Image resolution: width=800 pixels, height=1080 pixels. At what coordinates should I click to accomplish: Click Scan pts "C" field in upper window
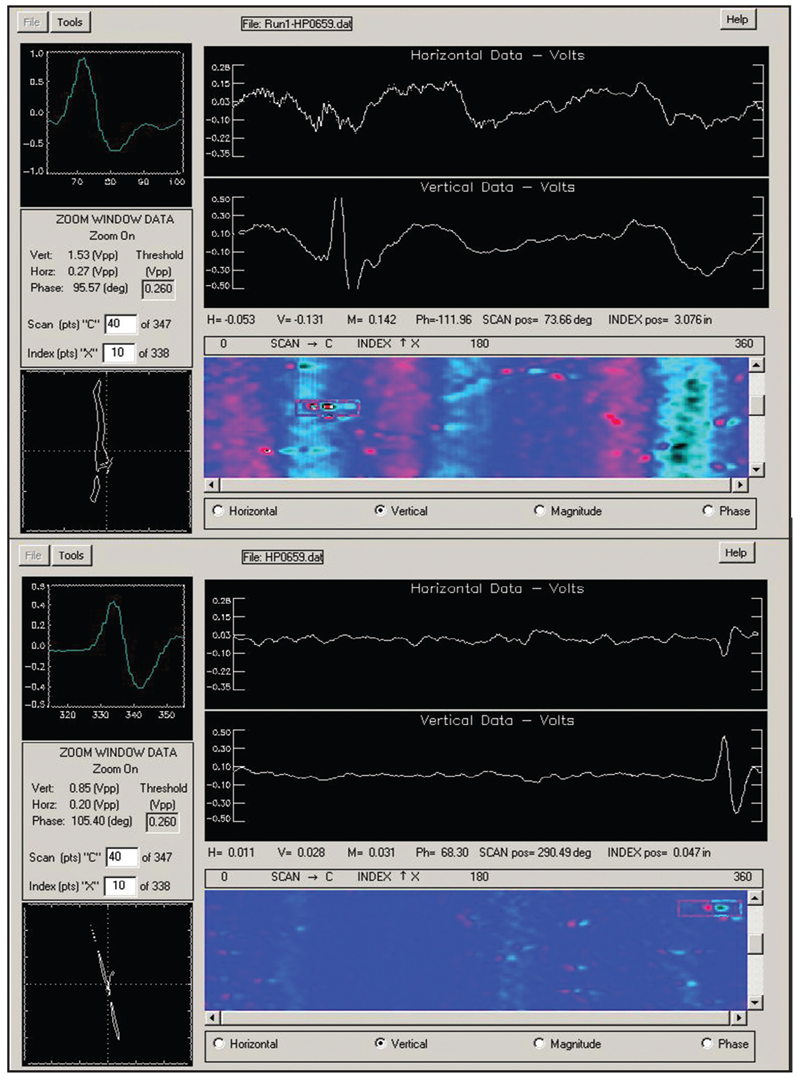point(121,324)
